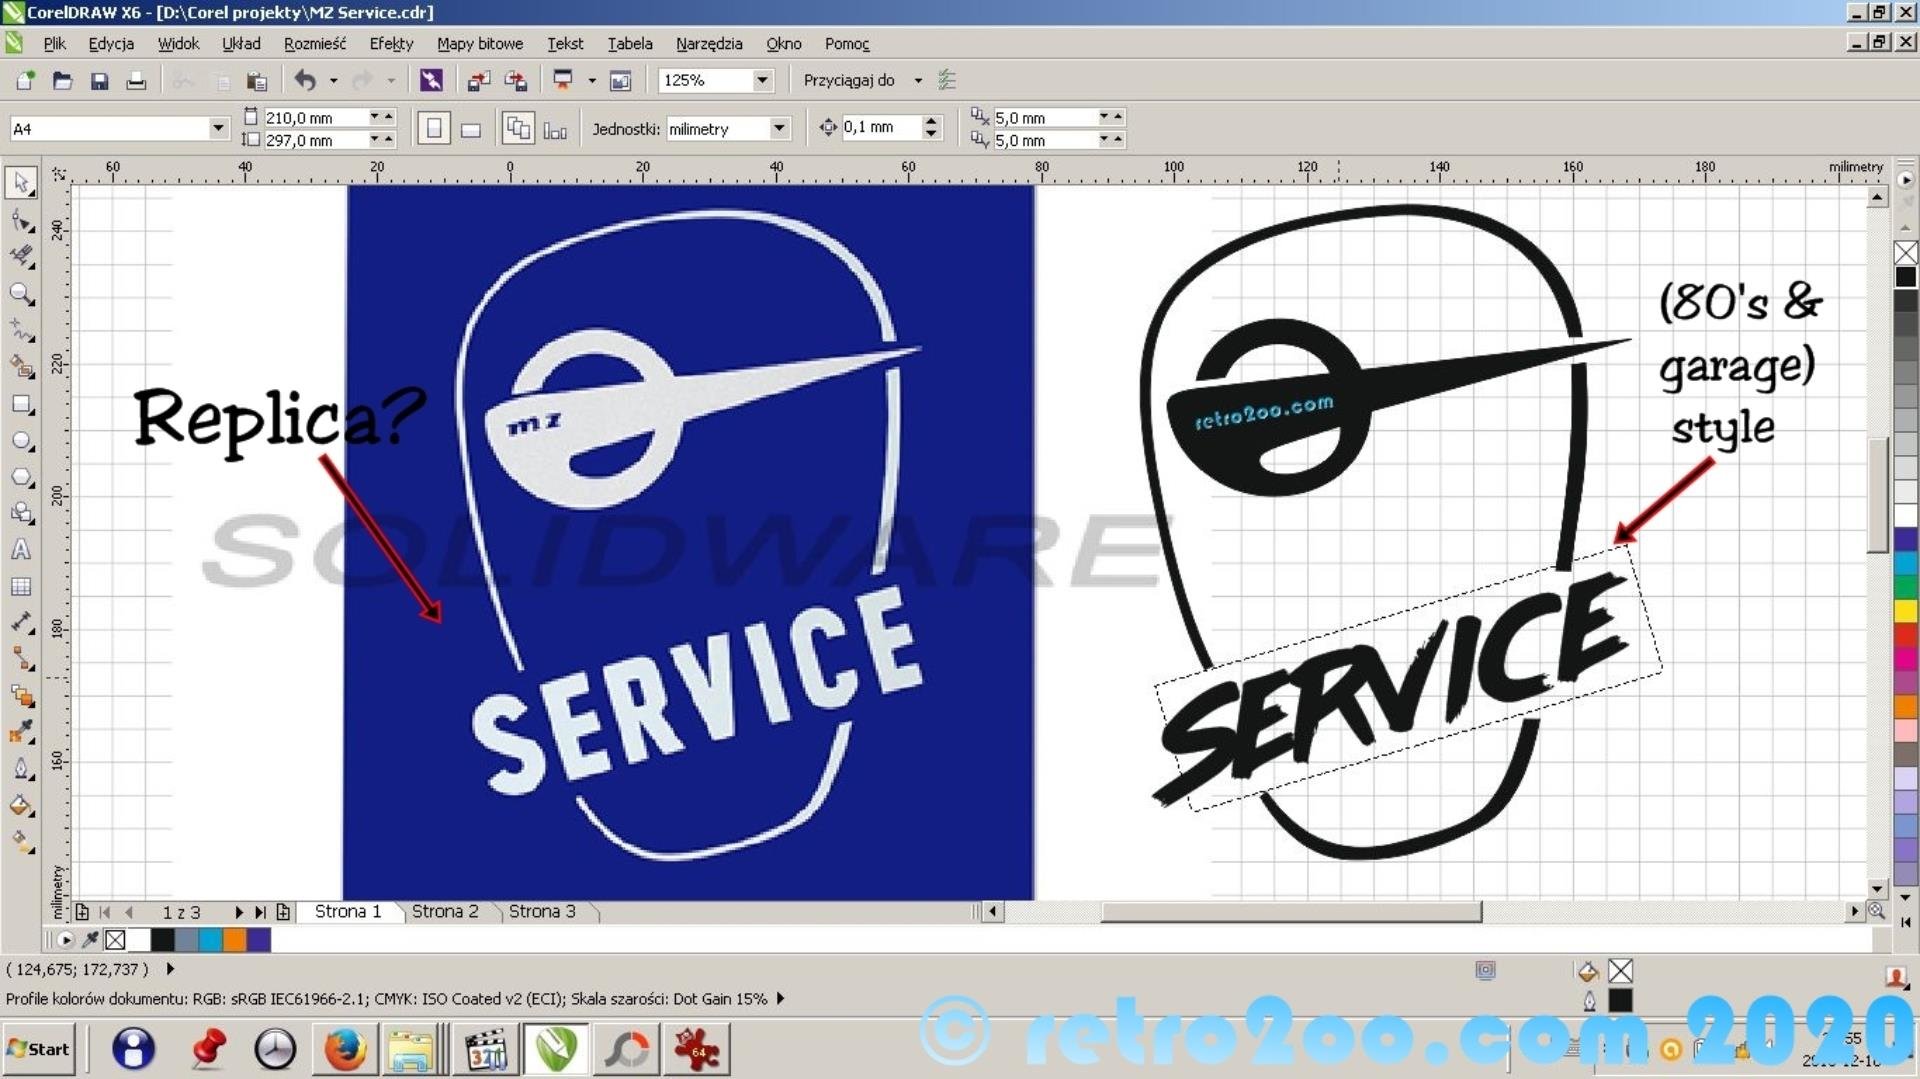Open the Jednostki milimetry units dropdown
Screen dimensions: 1920x1079
[778, 128]
